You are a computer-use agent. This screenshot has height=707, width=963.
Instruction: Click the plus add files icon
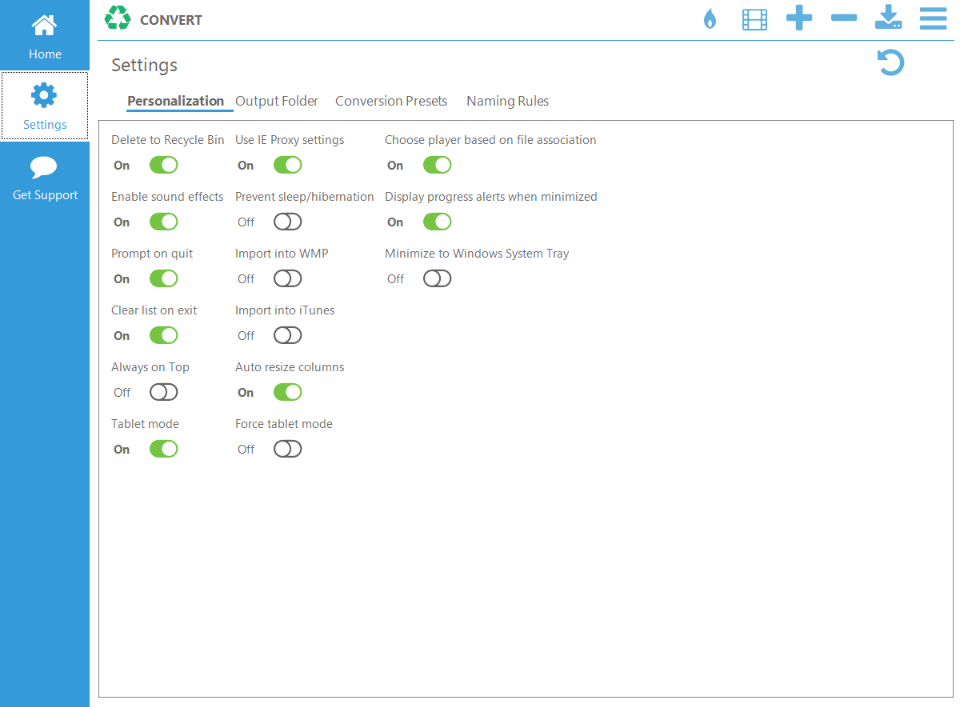click(799, 18)
